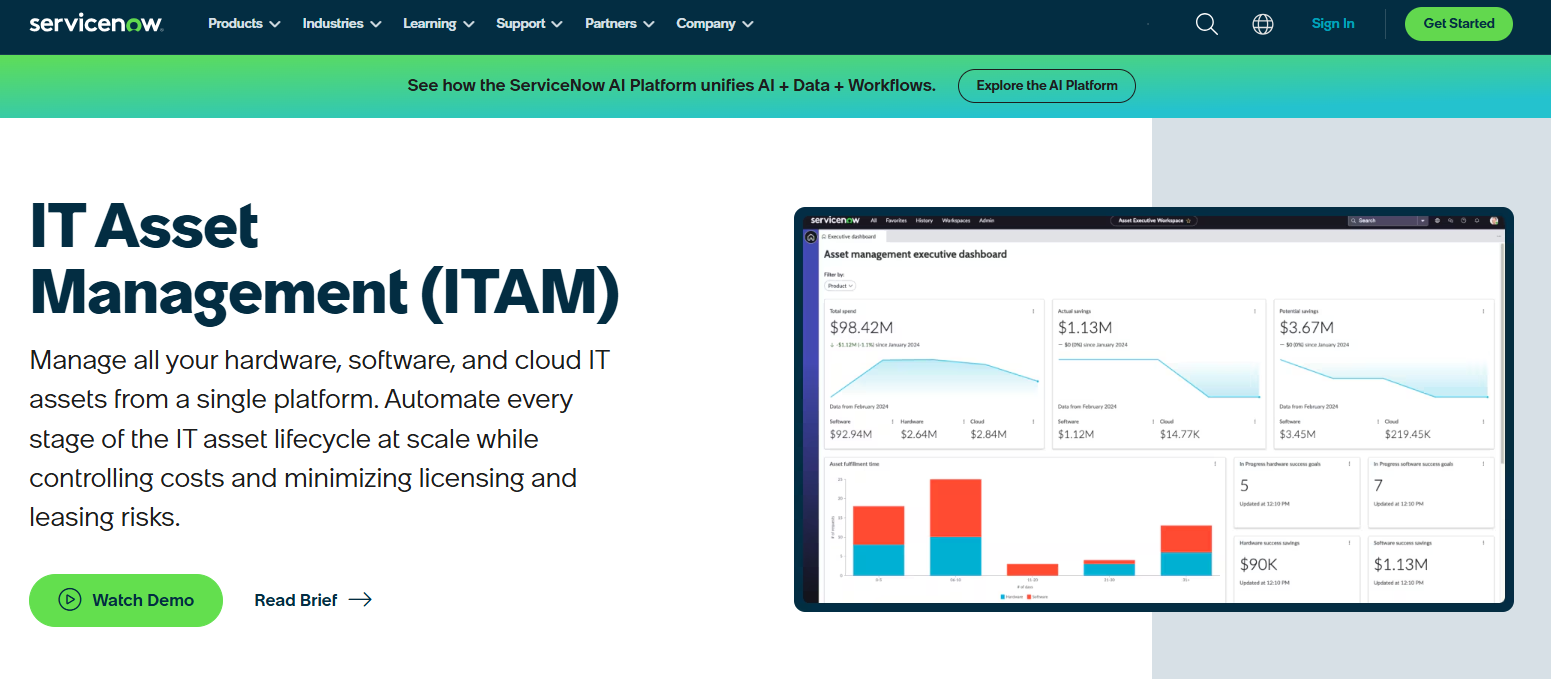Click the Sign In link
Image resolution: width=1551 pixels, height=679 pixels.
click(x=1333, y=24)
